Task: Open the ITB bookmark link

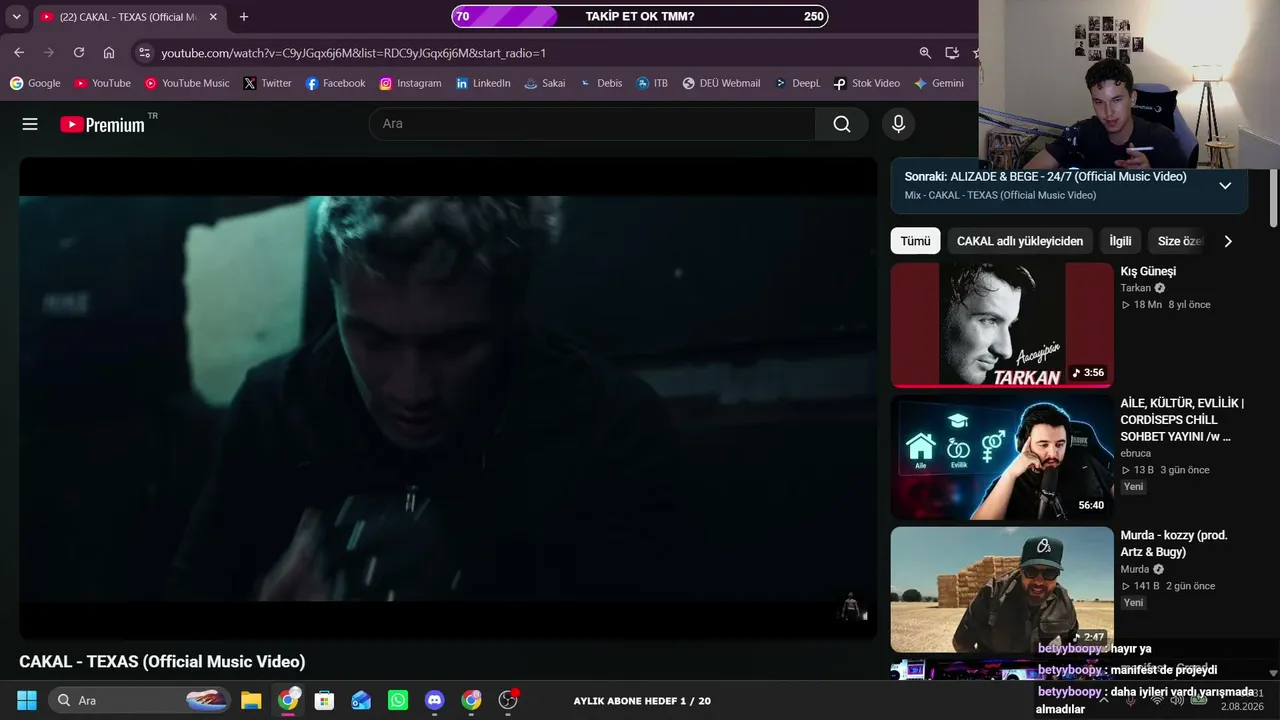Action: (x=652, y=83)
